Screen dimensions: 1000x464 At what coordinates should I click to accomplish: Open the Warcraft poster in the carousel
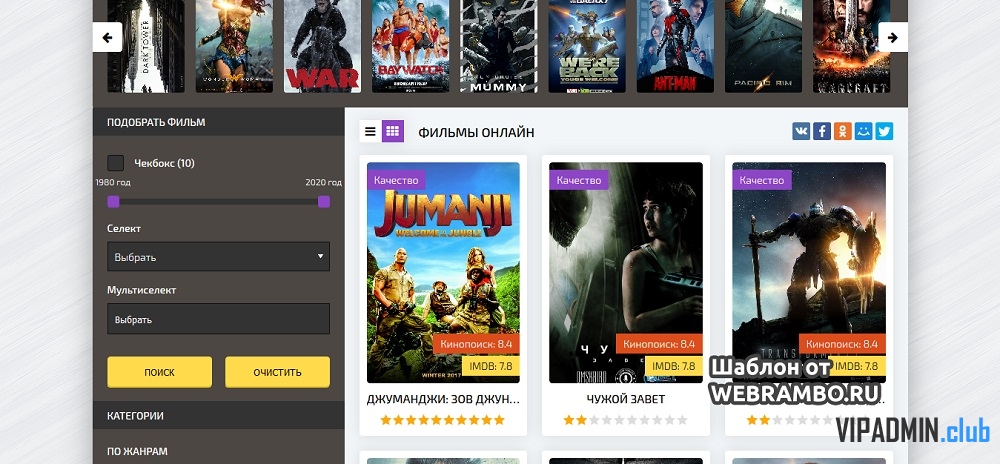point(851,47)
